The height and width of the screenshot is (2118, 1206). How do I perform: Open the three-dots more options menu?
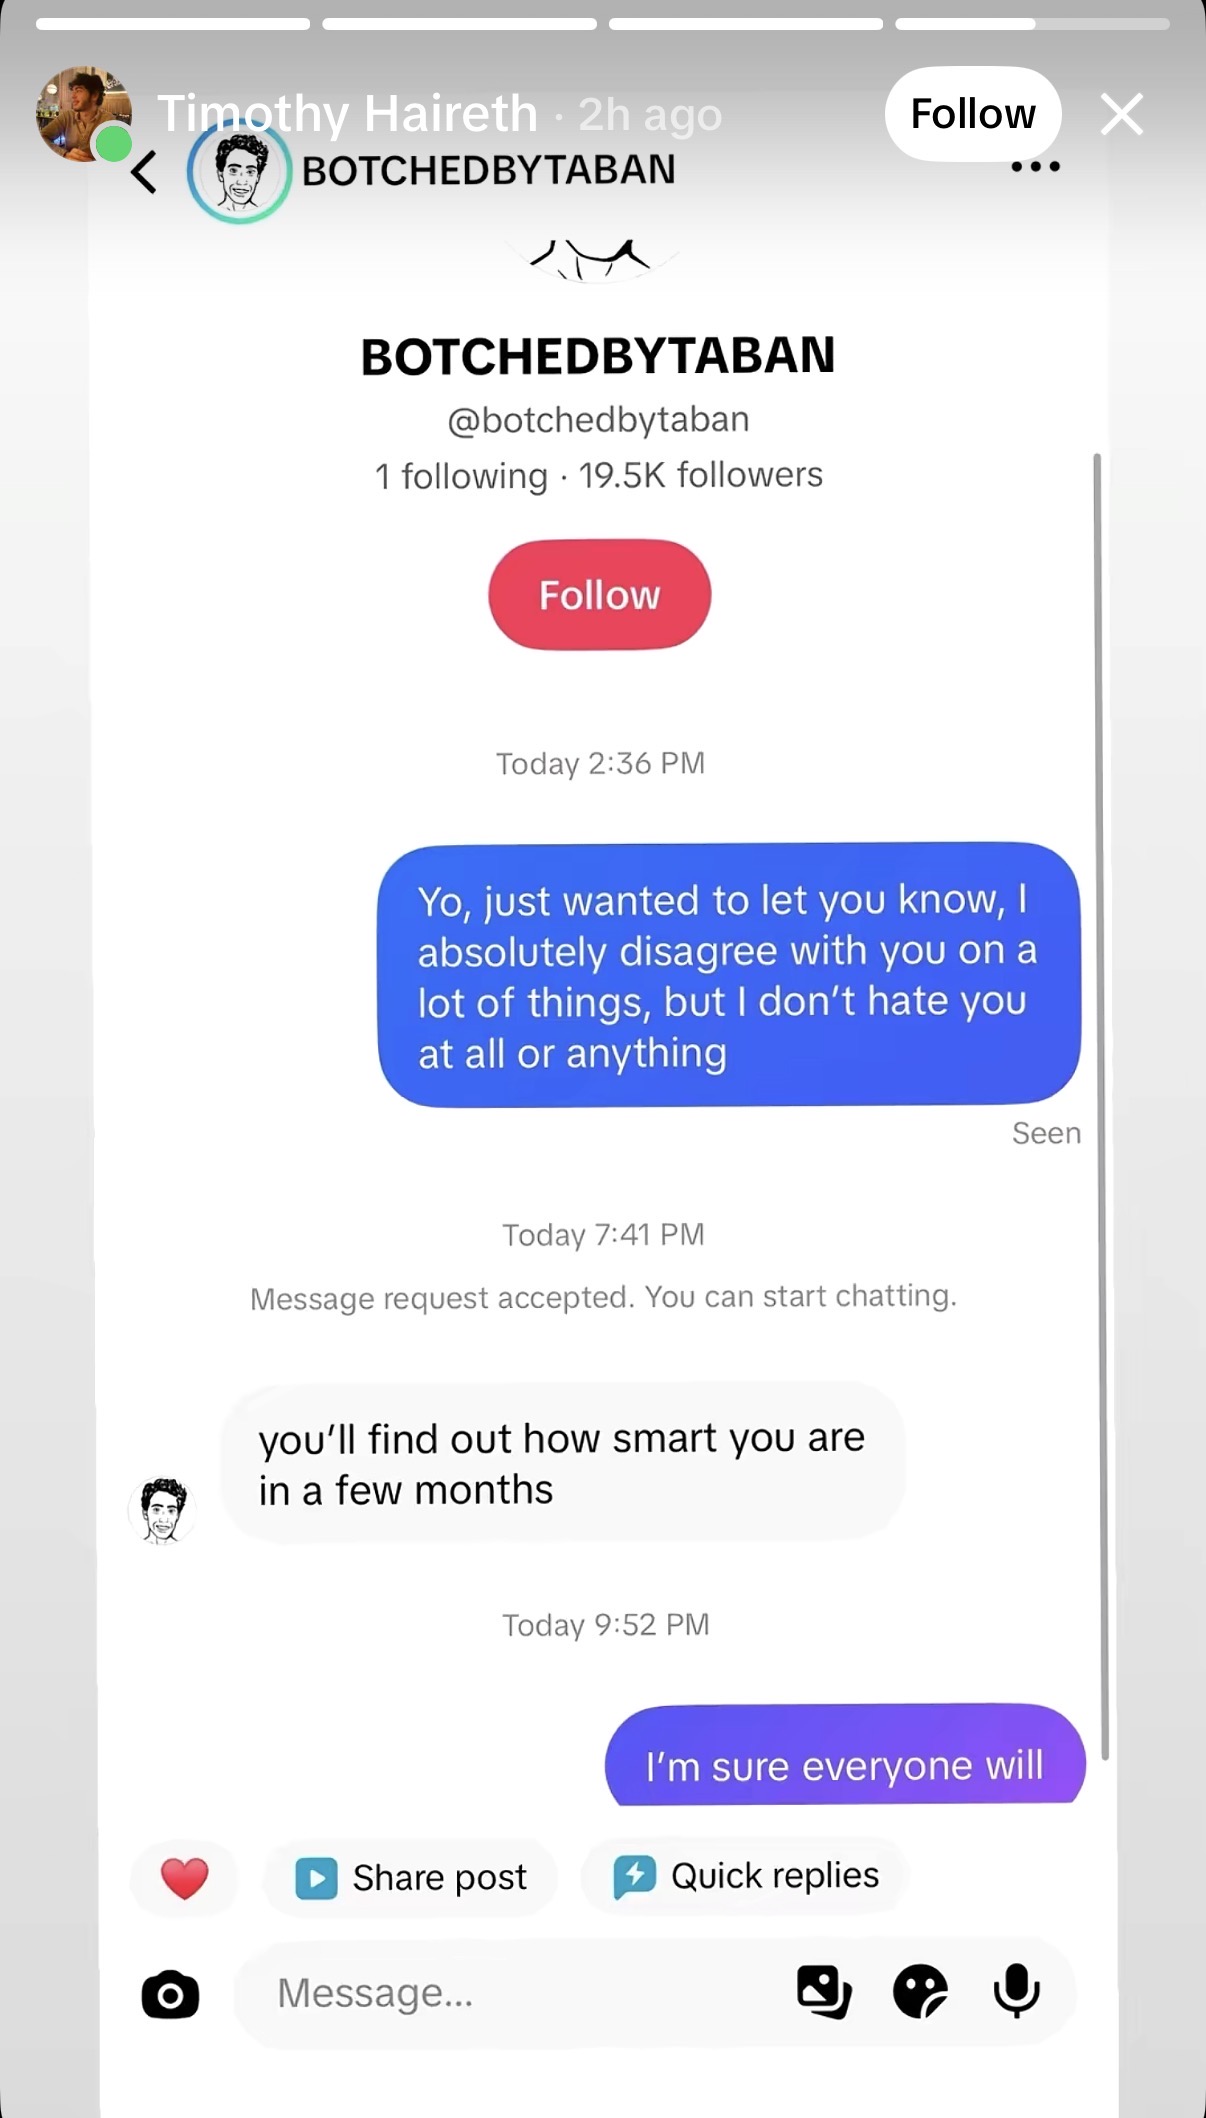[x=1035, y=167]
